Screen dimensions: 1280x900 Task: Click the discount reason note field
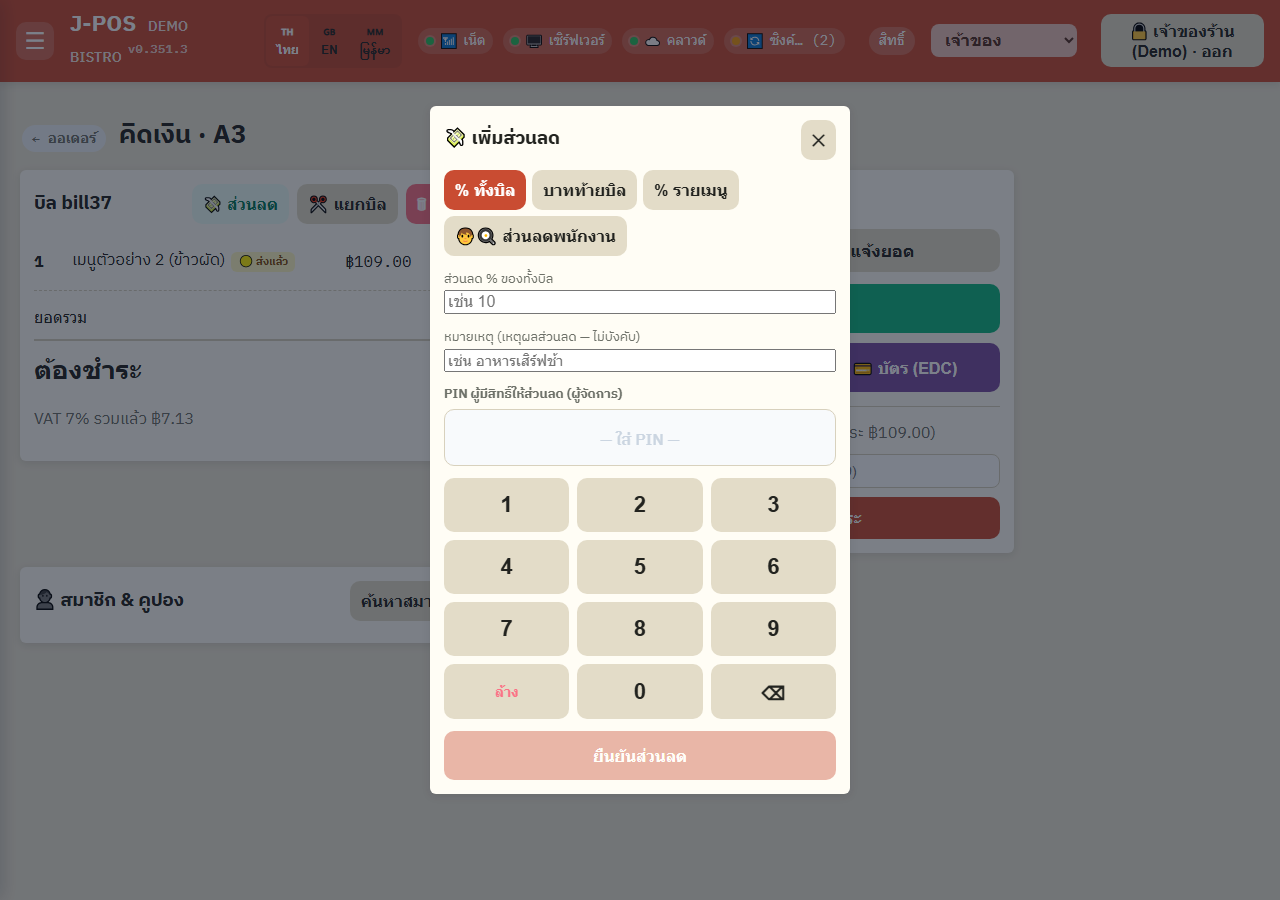pyautogui.click(x=640, y=360)
